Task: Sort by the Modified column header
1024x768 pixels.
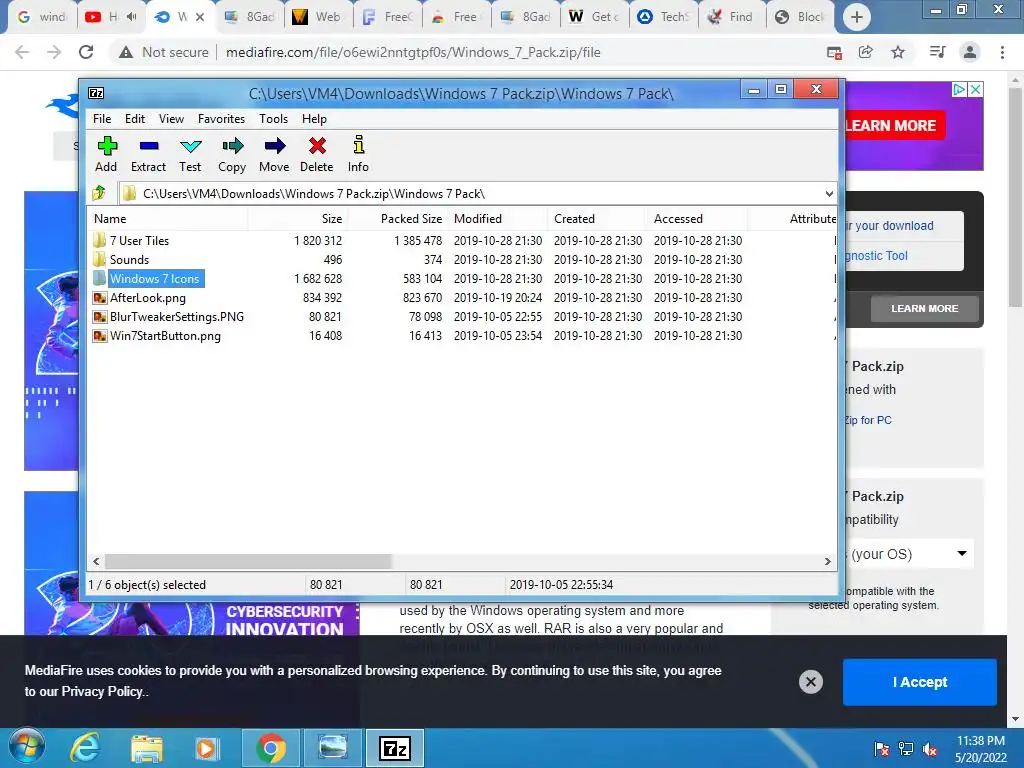Action: 498,219
